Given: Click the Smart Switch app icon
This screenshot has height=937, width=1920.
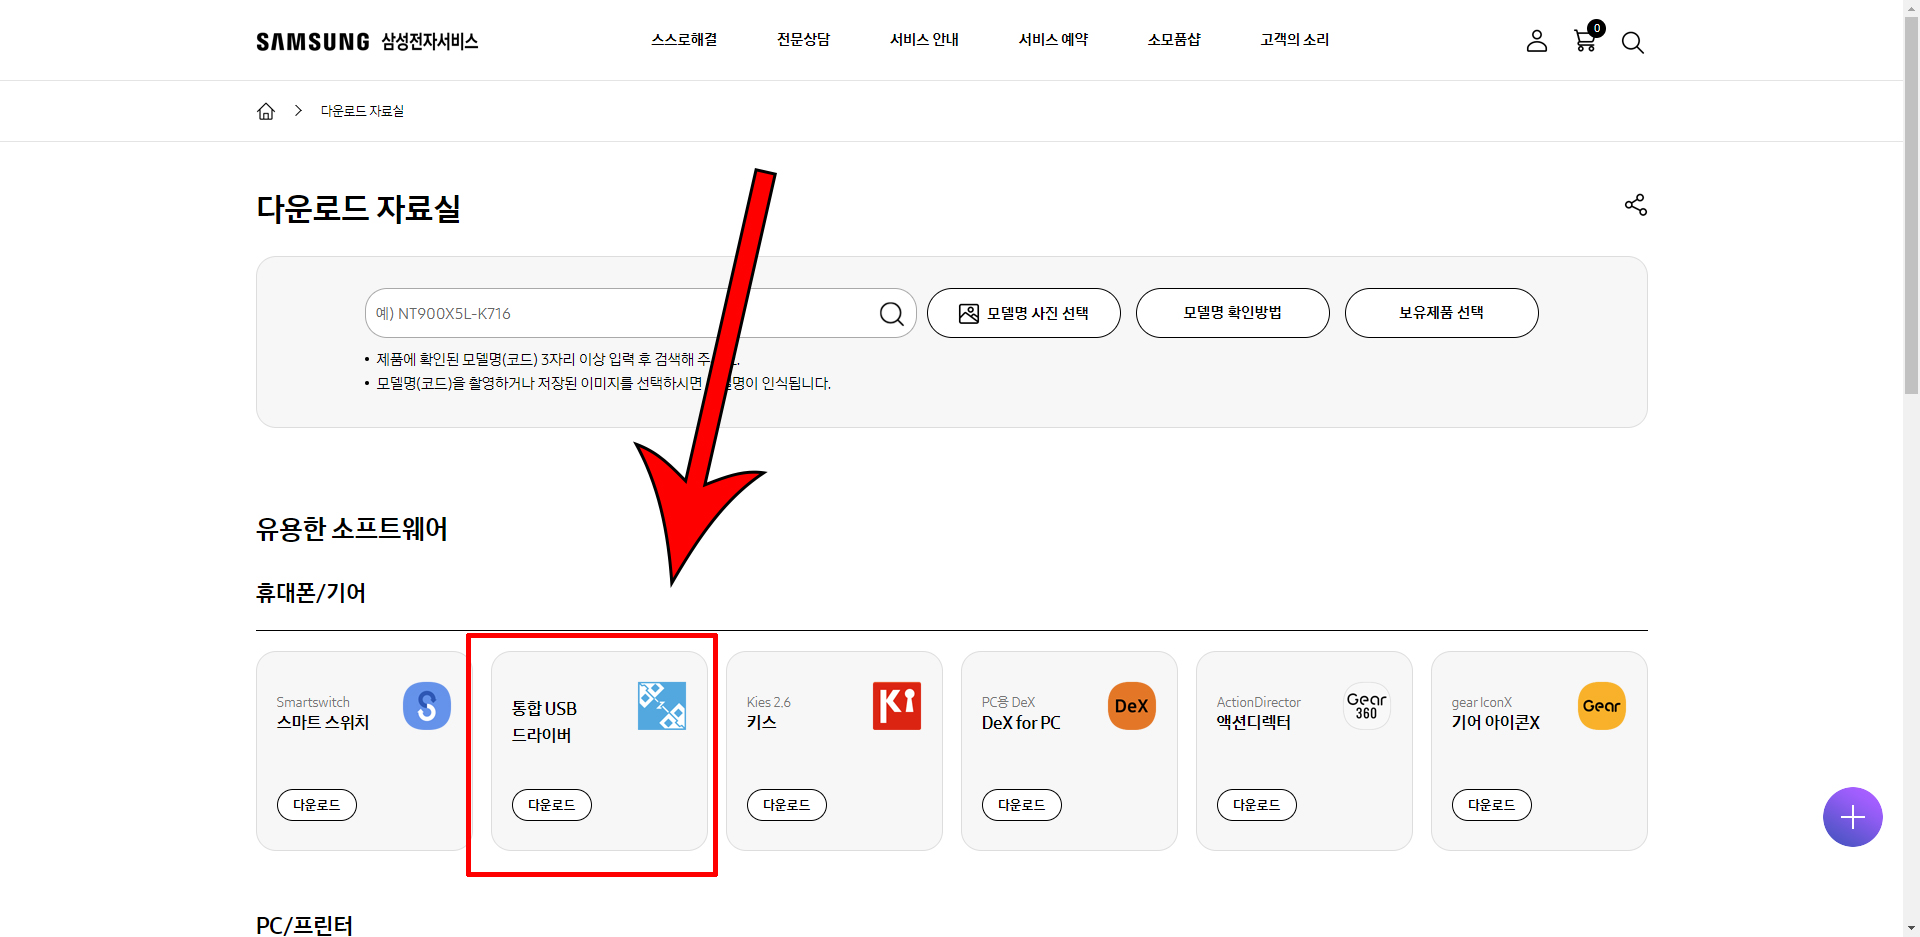Looking at the screenshot, I should [427, 706].
